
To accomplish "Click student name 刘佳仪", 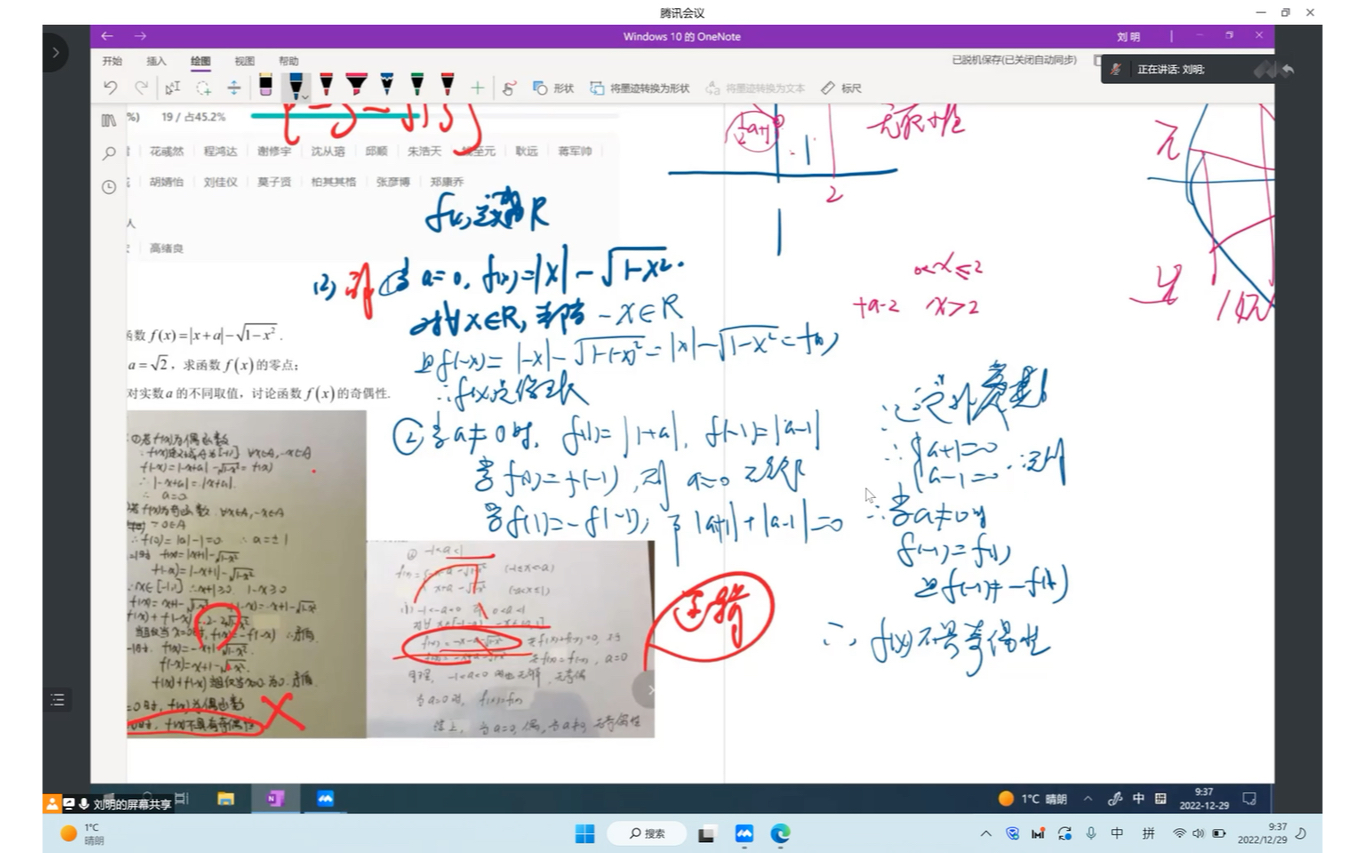I will [x=220, y=182].
